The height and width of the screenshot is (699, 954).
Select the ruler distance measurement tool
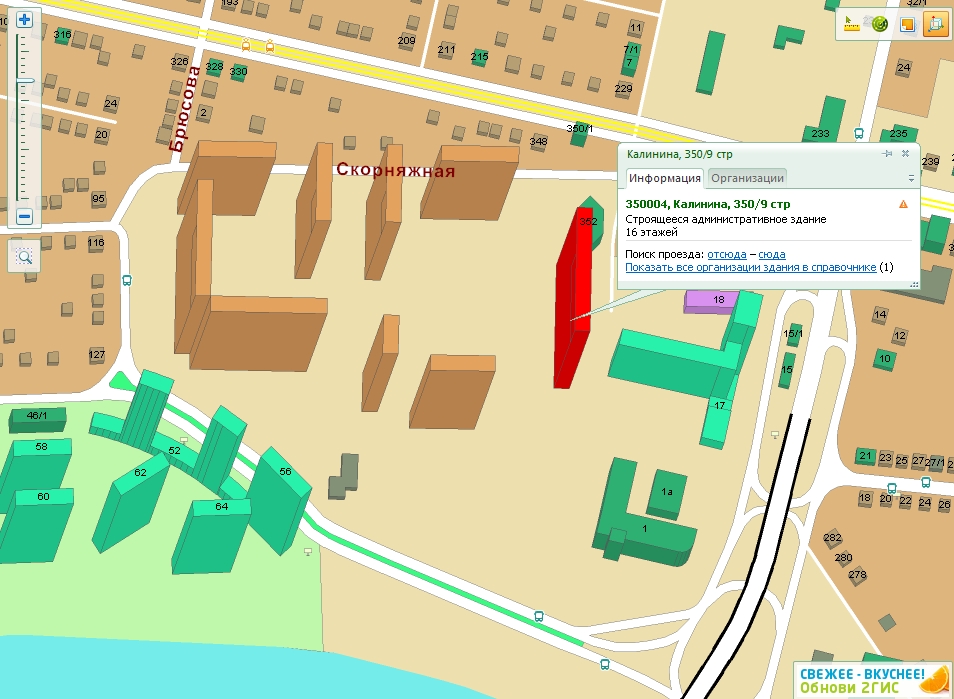click(852, 25)
